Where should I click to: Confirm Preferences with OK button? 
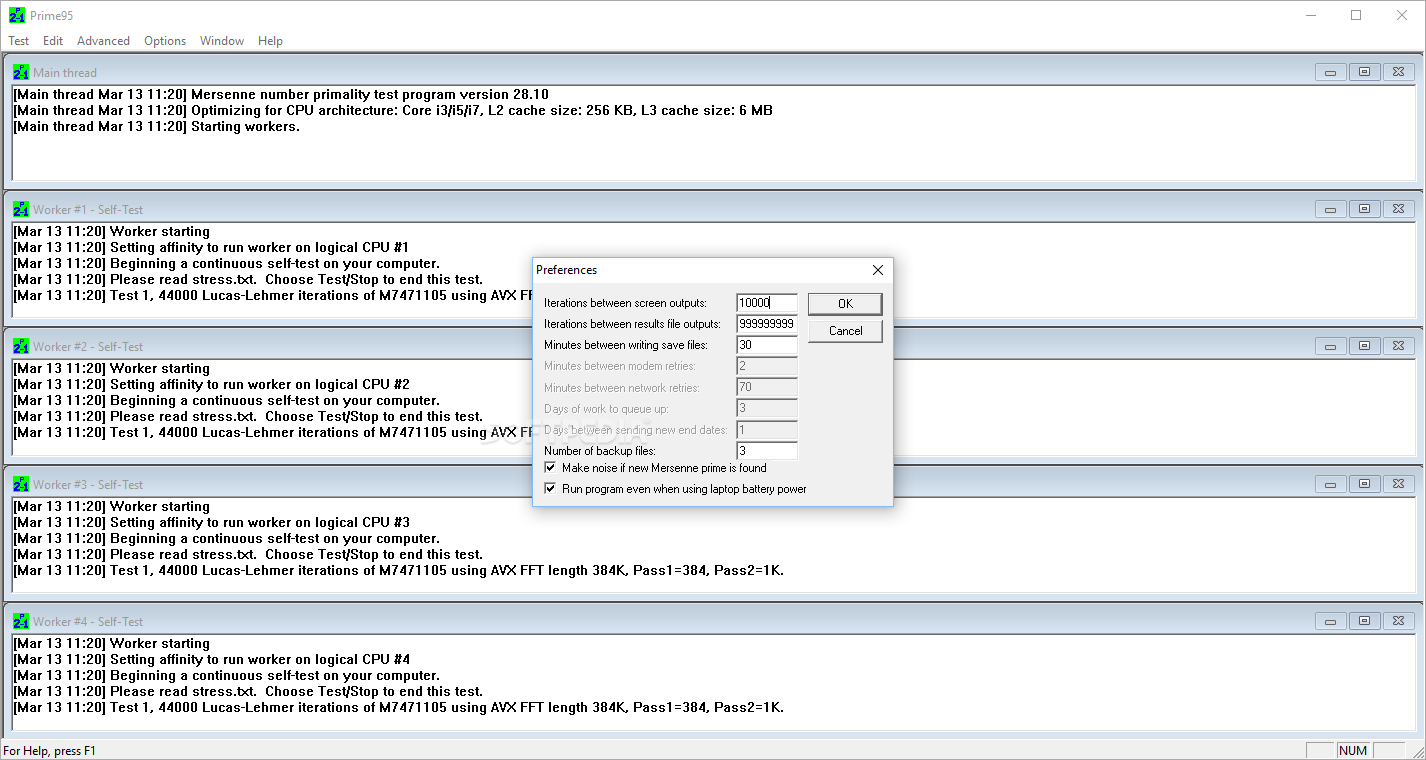845,303
